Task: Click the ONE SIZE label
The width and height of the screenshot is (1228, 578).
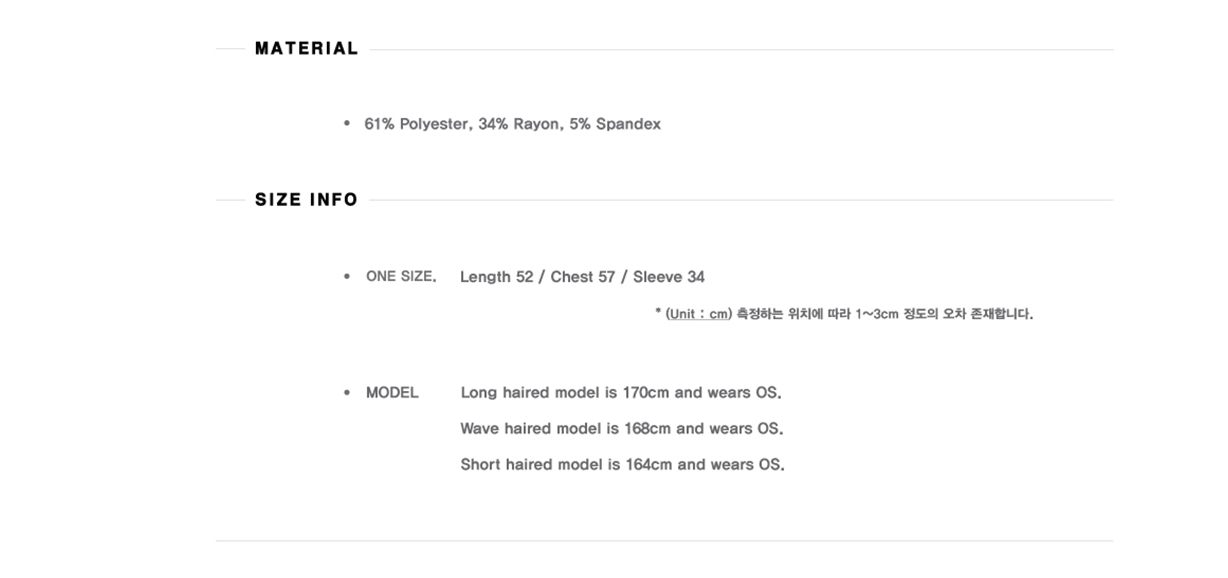Action: click(x=401, y=277)
